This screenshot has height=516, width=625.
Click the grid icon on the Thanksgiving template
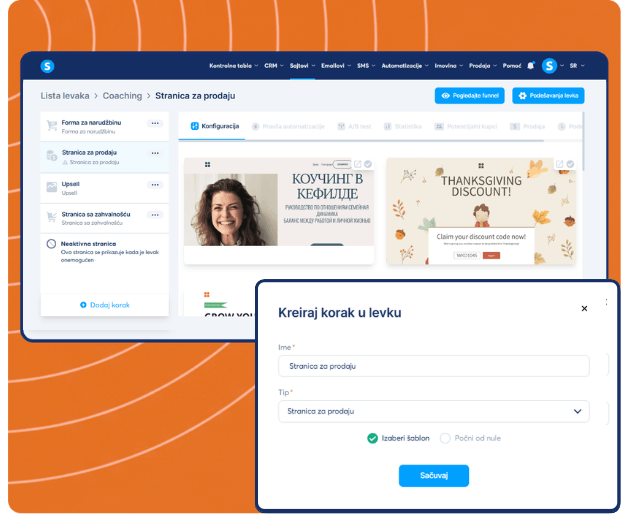(x=481, y=165)
